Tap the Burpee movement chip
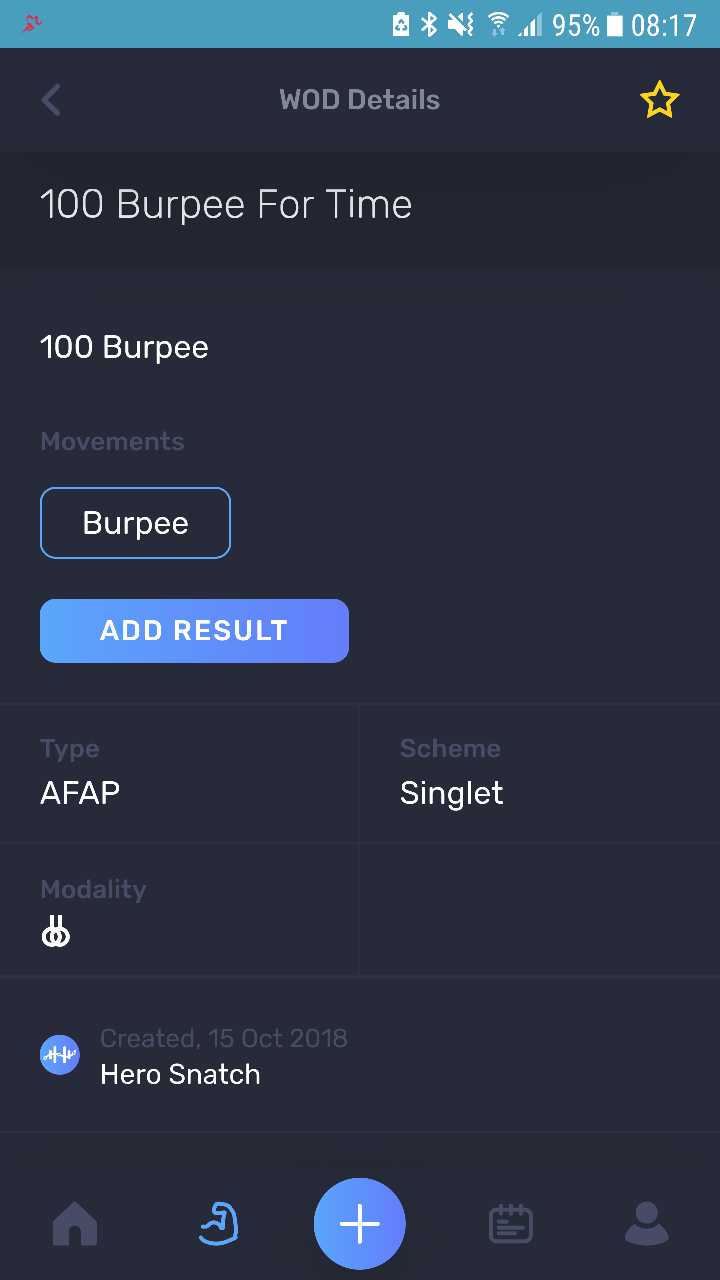The width and height of the screenshot is (720, 1280). tap(135, 523)
